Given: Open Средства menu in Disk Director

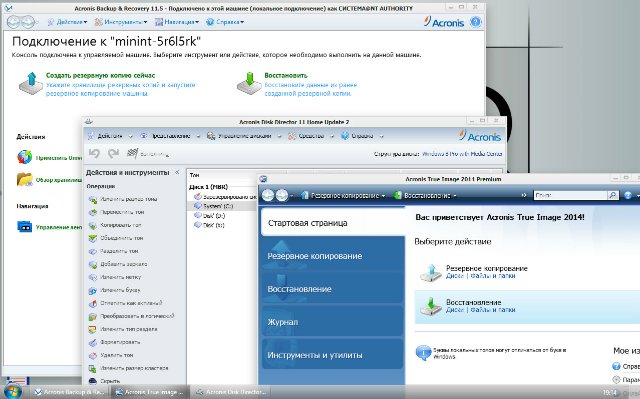Looking at the screenshot, I should [x=311, y=136].
